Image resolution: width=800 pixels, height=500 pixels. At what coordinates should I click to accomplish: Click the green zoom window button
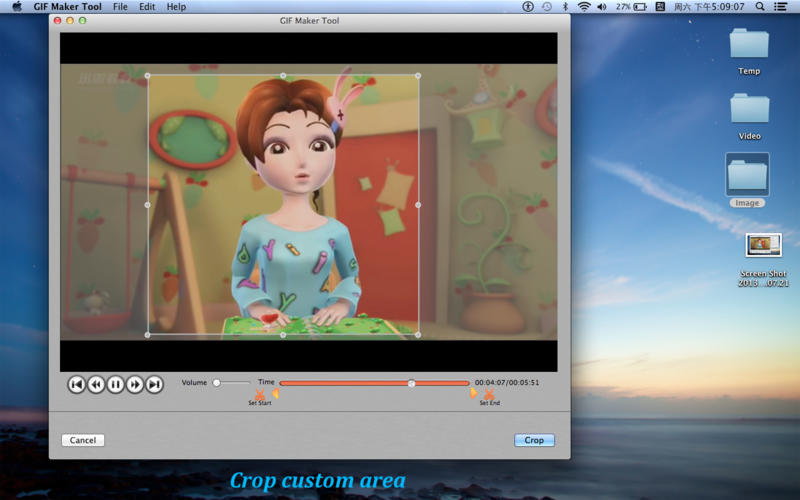pyautogui.click(x=82, y=20)
